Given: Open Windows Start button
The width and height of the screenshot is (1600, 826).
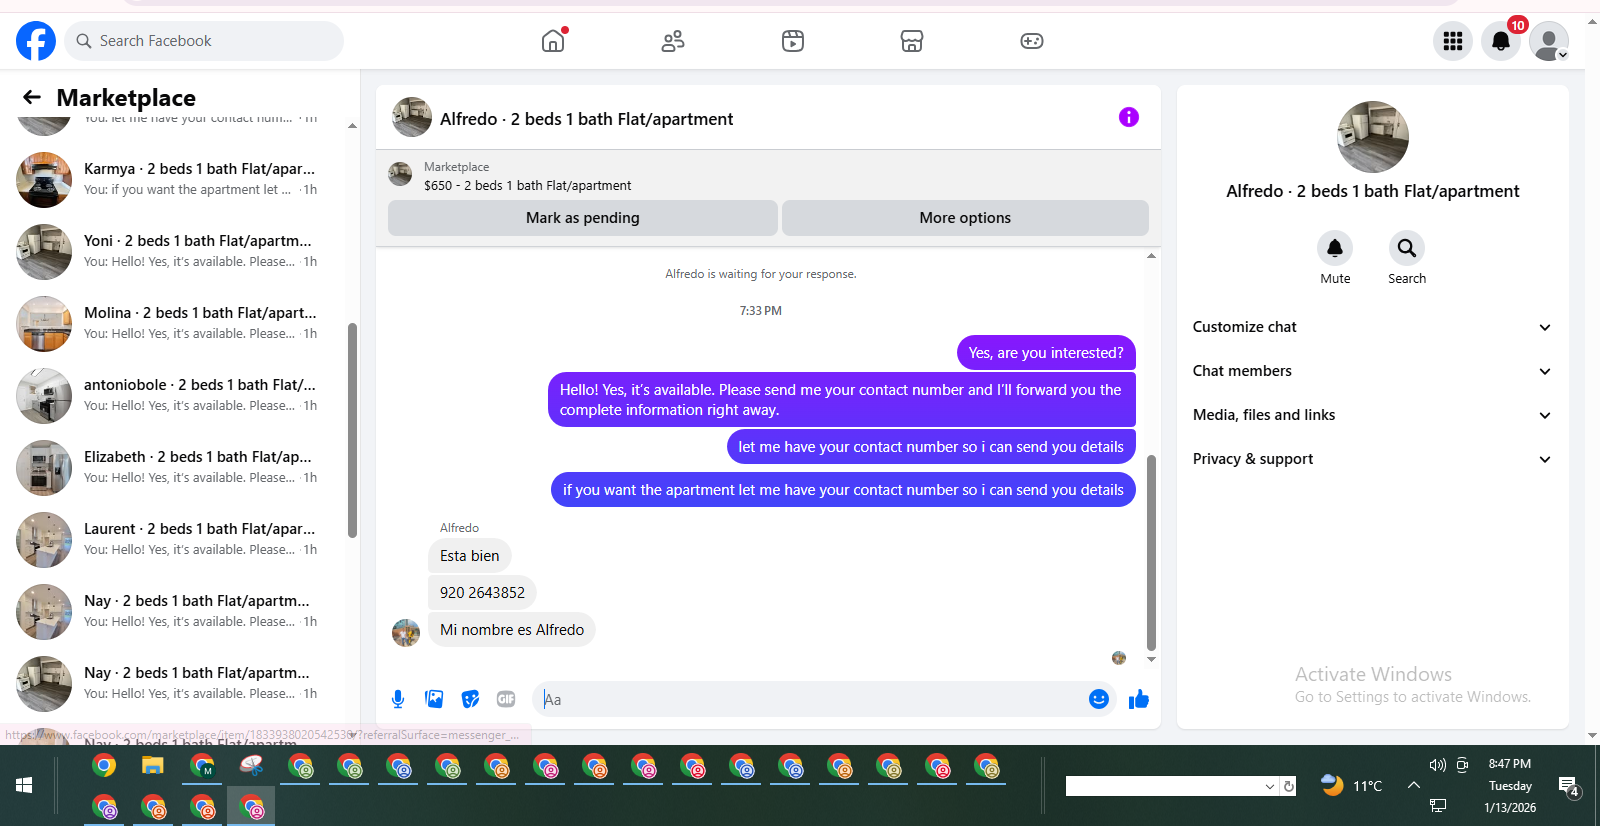Looking at the screenshot, I should click(24, 786).
